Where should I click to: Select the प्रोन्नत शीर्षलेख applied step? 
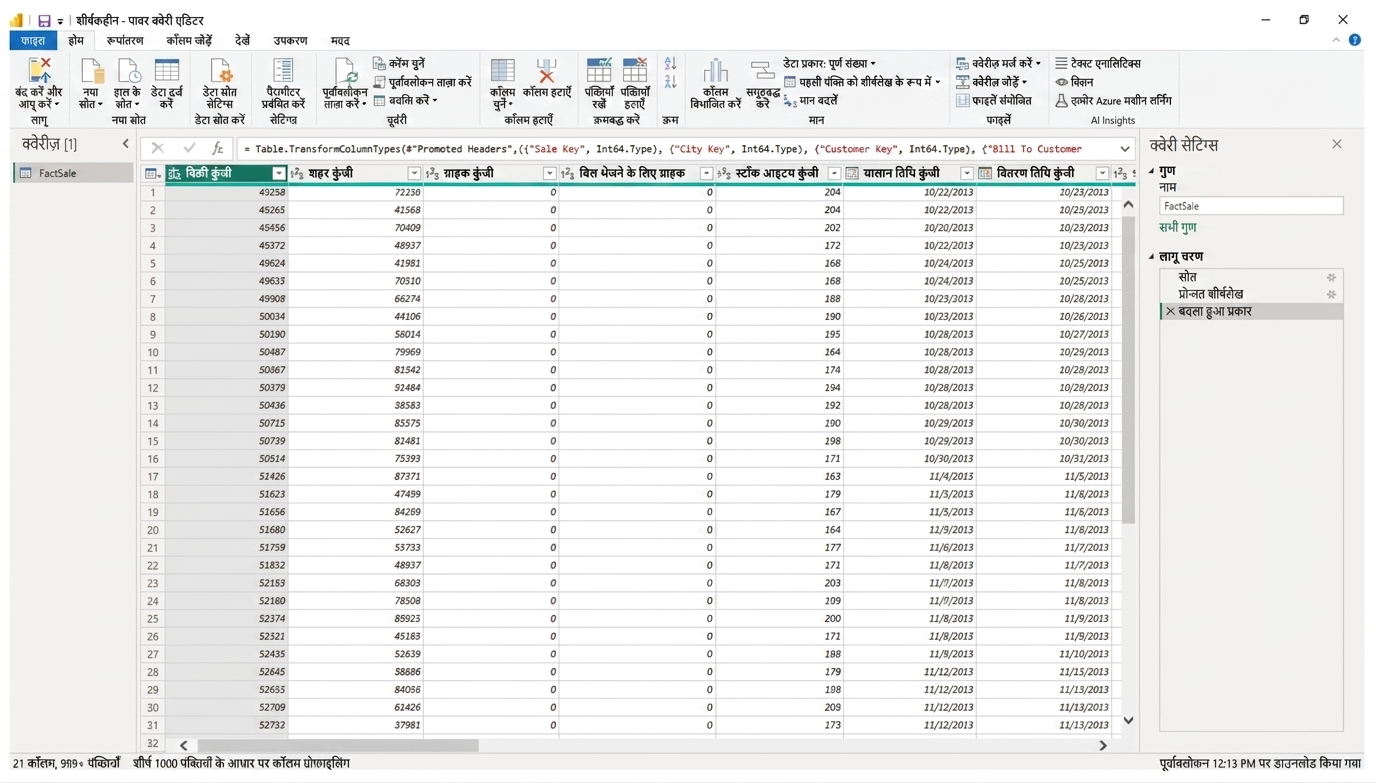coord(1250,294)
